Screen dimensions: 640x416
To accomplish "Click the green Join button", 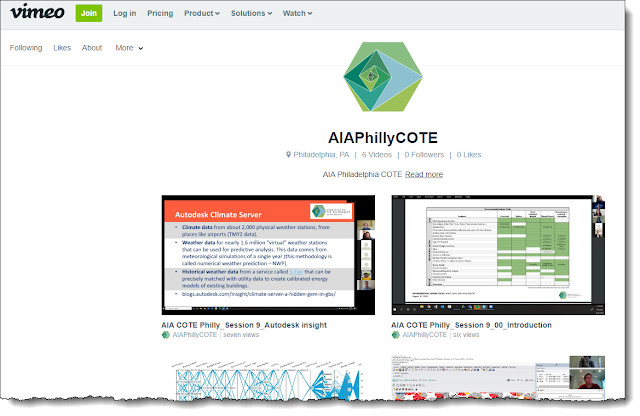I will 89,13.
